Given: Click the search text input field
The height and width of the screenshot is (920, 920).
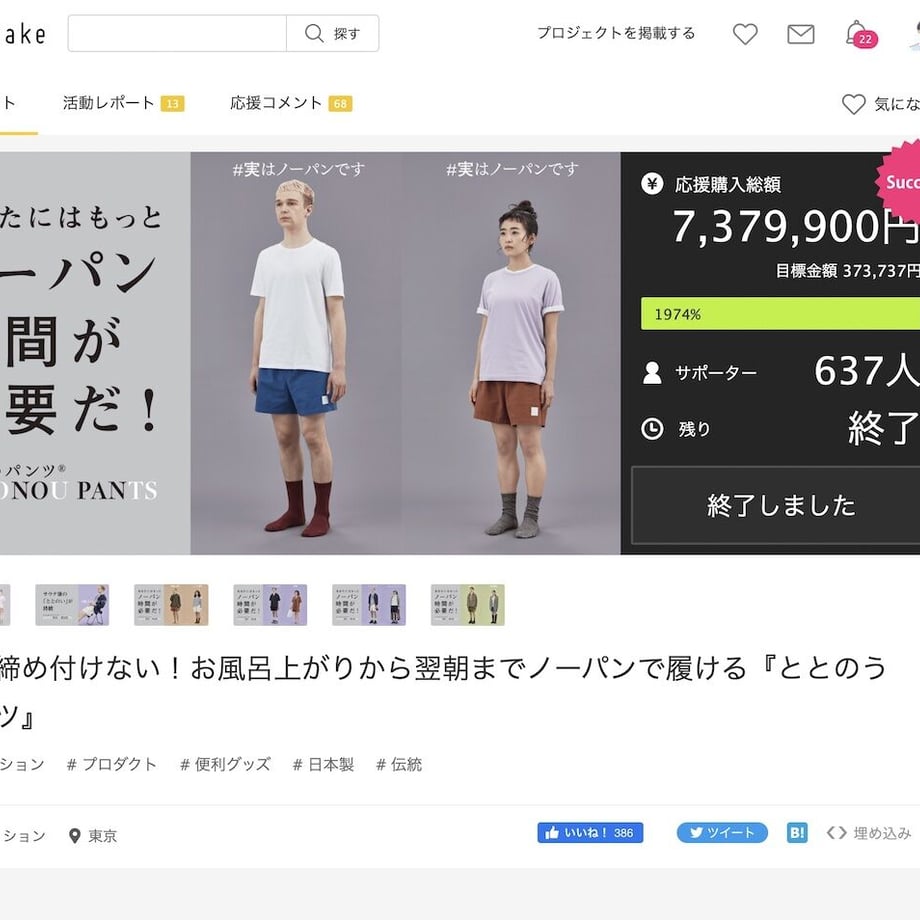Looking at the screenshot, I should pos(177,33).
